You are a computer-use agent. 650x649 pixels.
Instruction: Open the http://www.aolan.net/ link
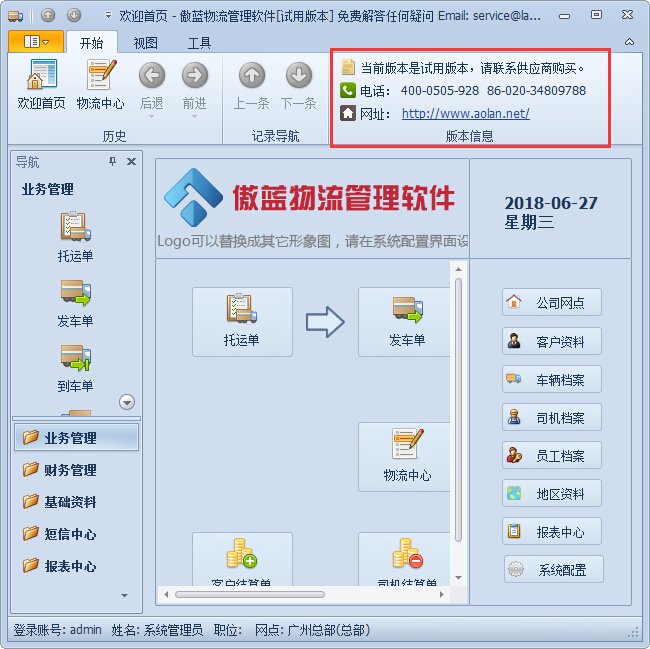point(466,113)
